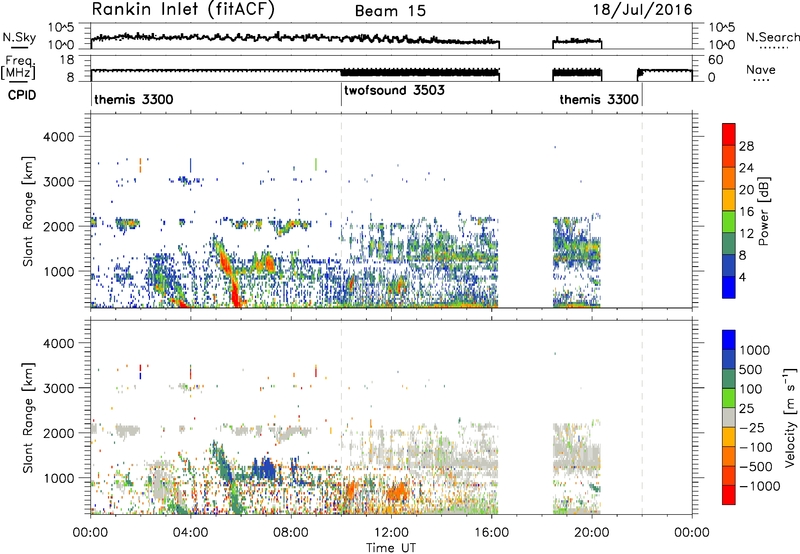Click the "-1000" tick on Velocity colorbar
The image size is (800, 554).
[759, 486]
